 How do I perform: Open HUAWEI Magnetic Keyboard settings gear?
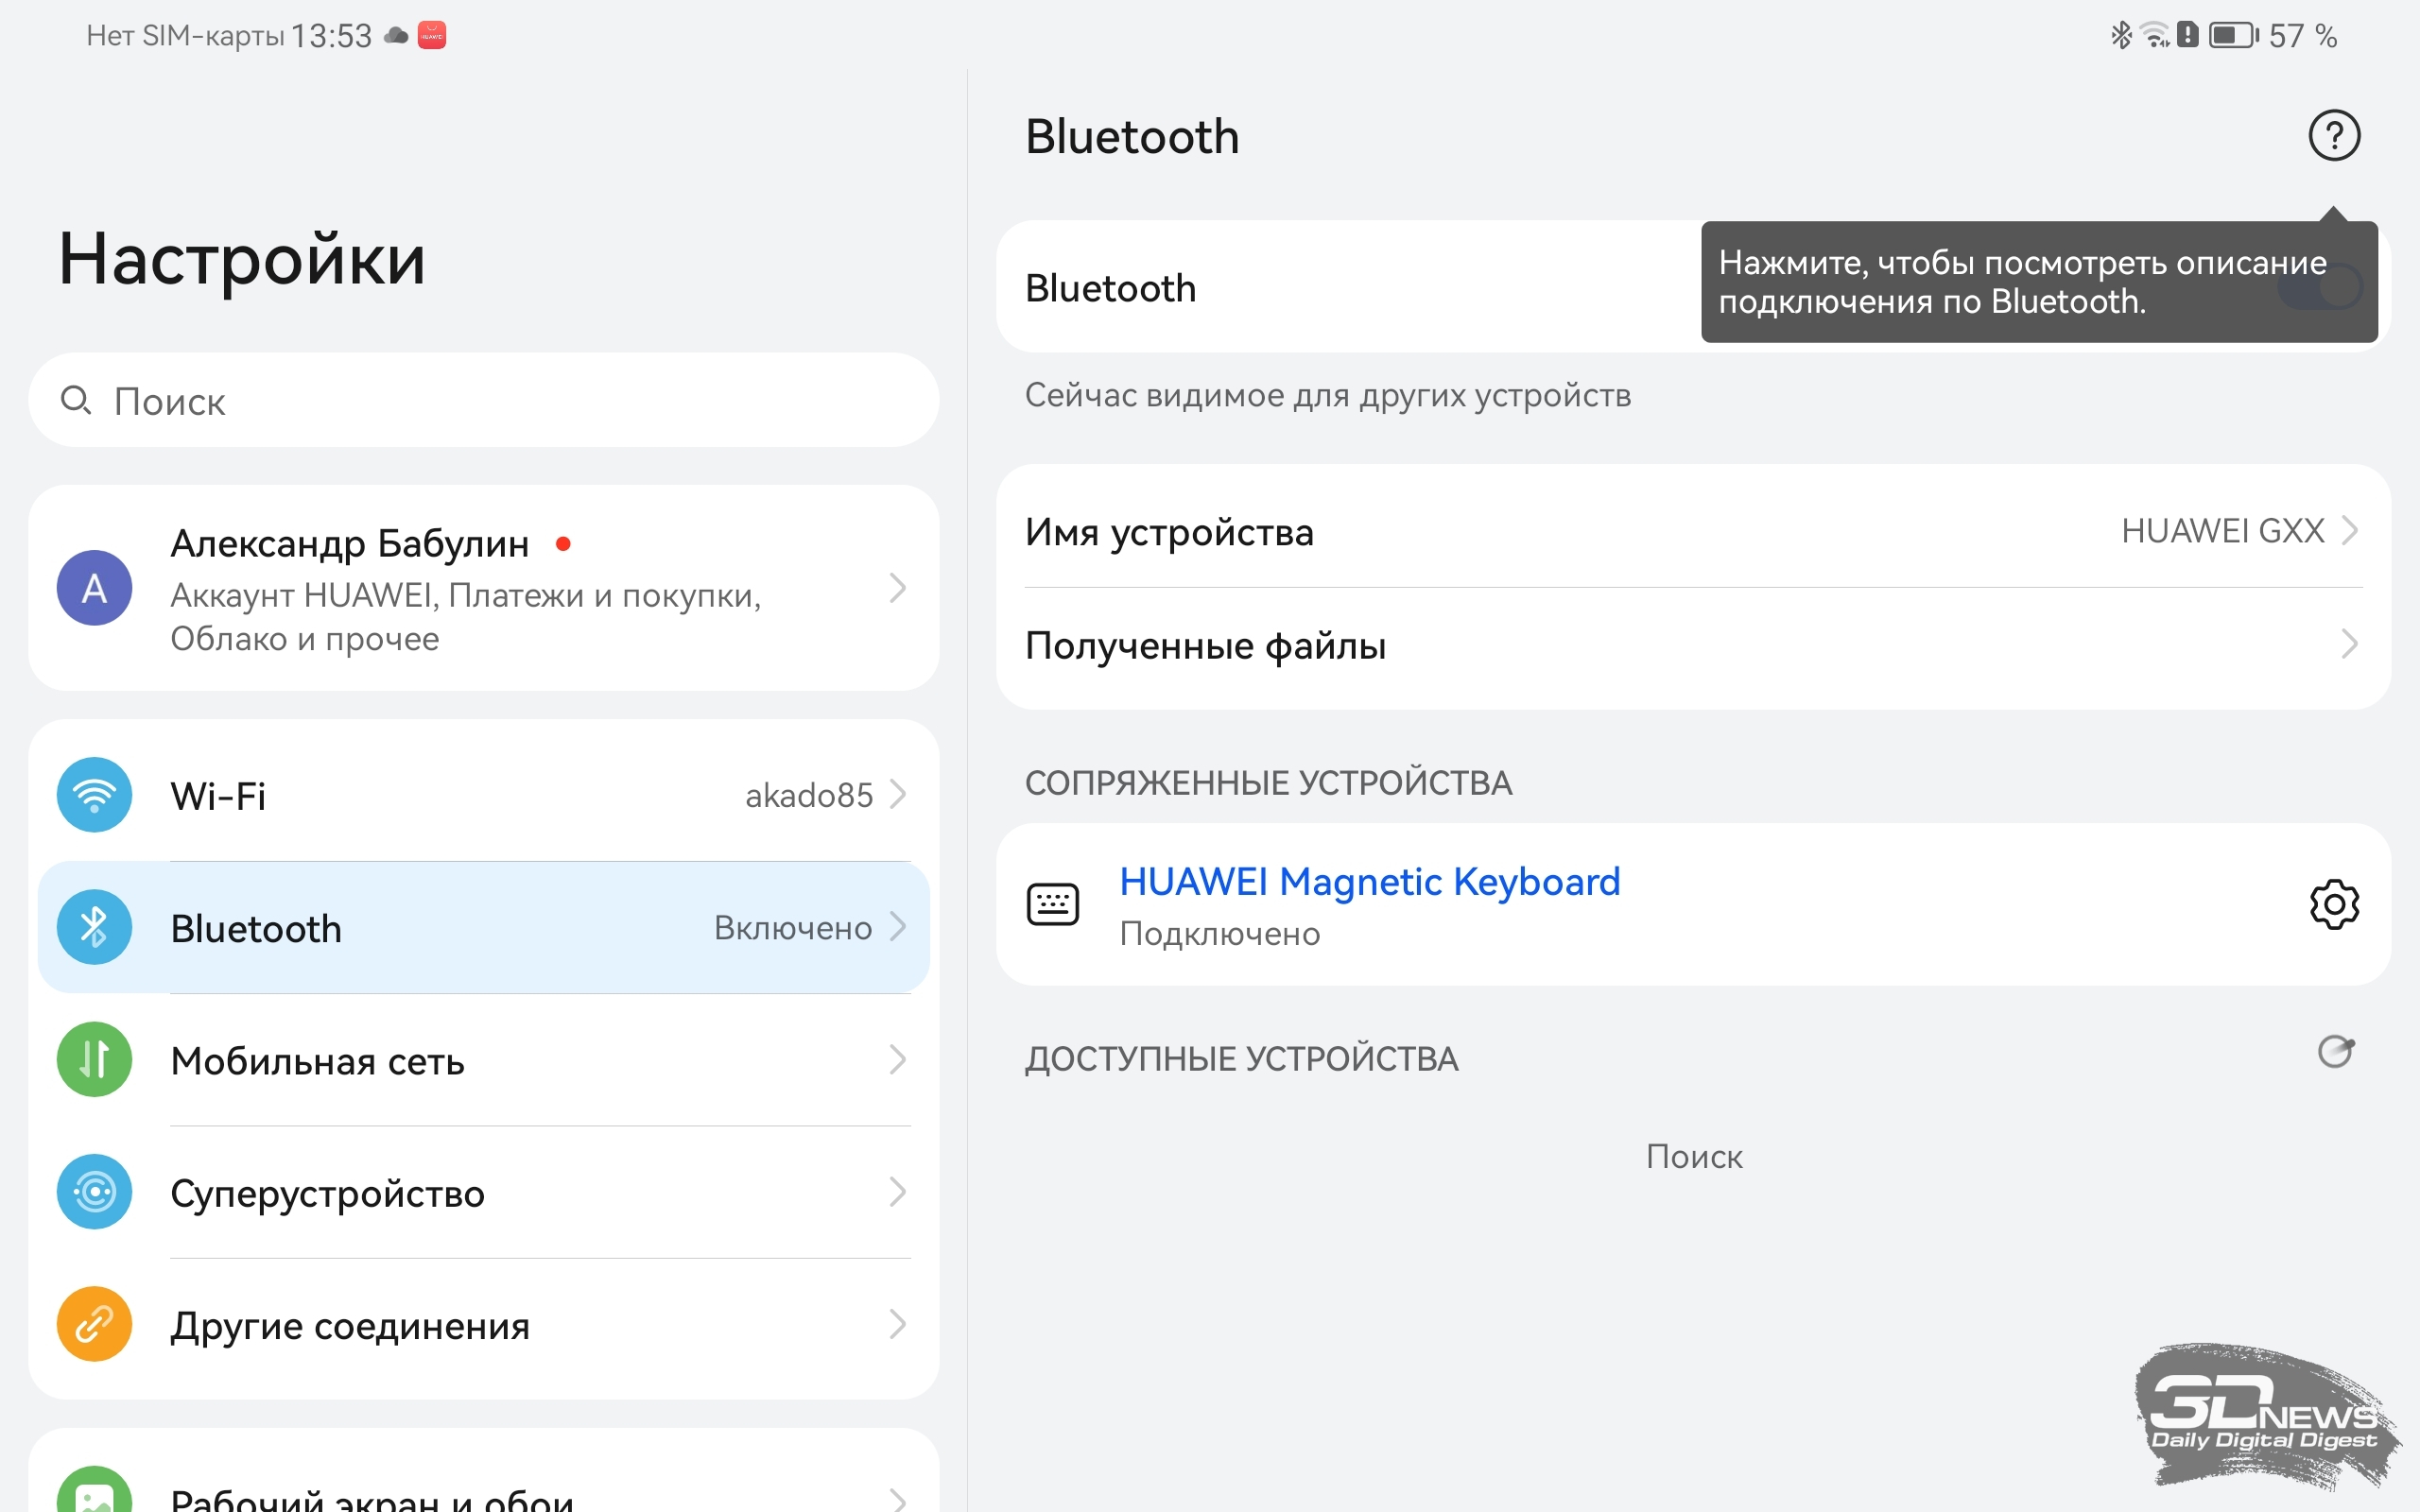tap(2334, 904)
